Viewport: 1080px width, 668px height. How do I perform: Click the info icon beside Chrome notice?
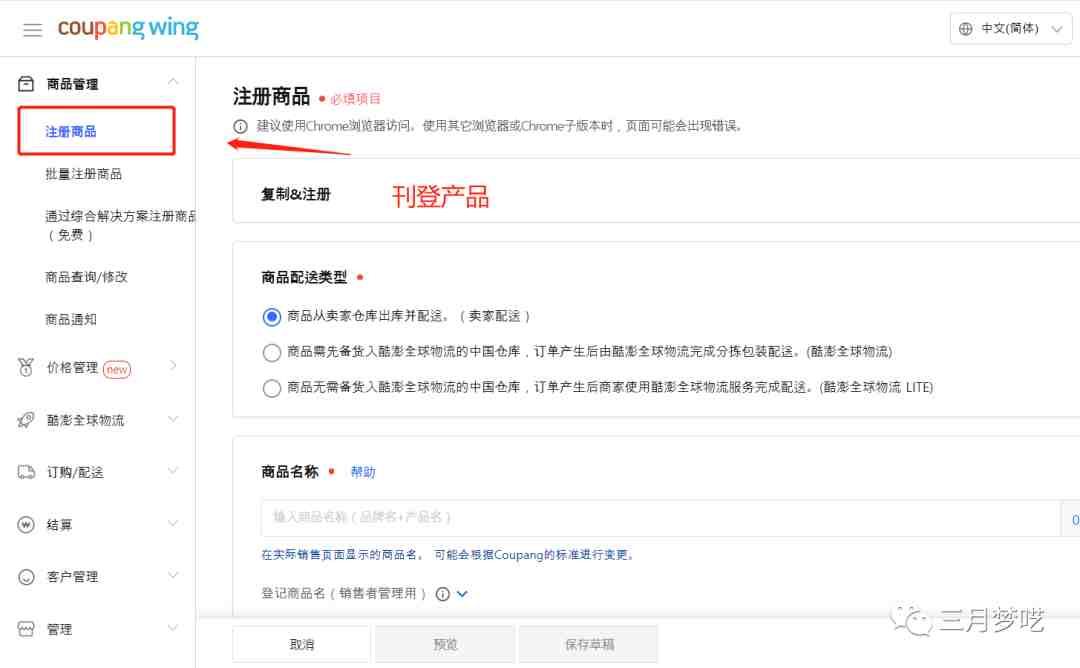click(x=240, y=127)
